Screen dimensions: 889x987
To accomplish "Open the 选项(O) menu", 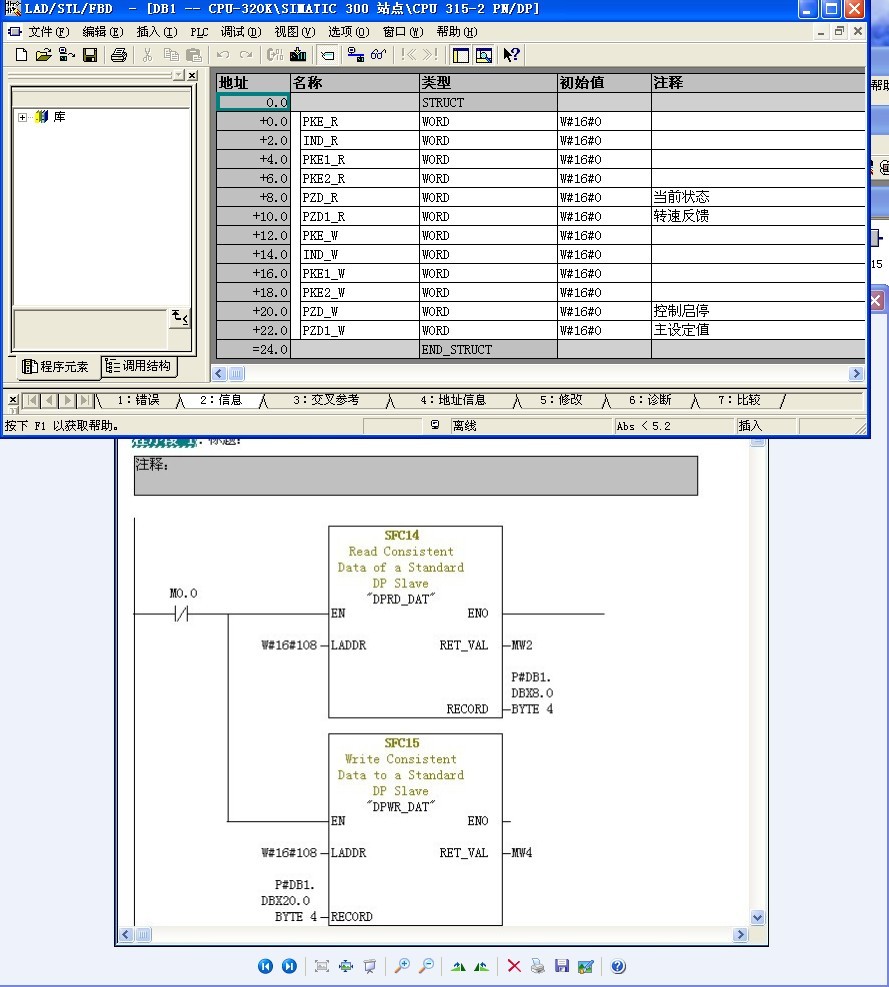I will click(348, 31).
